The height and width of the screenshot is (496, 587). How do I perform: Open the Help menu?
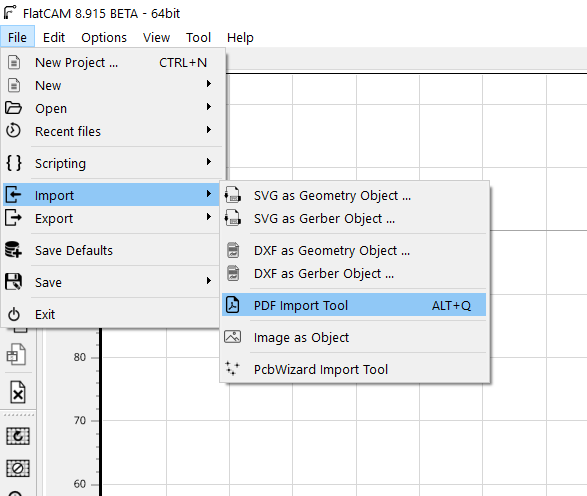[240, 37]
